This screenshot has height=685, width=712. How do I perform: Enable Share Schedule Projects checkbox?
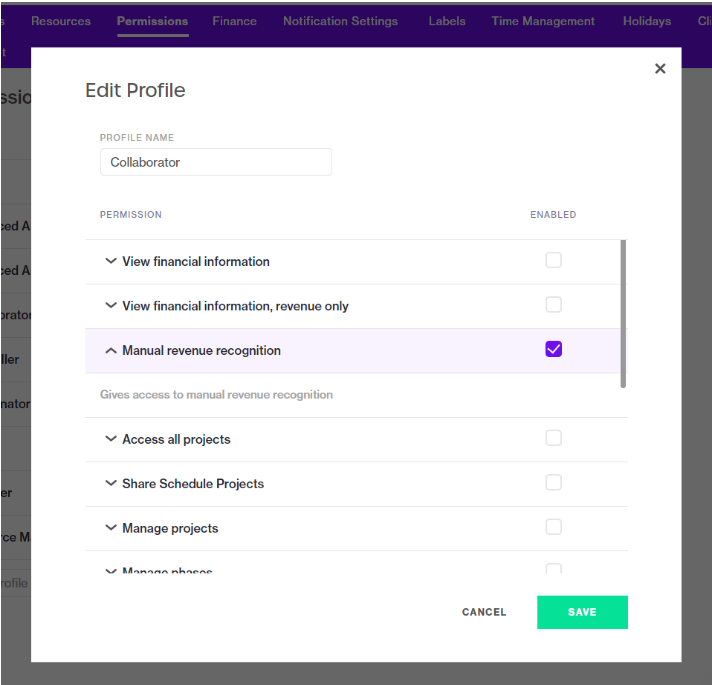(553, 483)
